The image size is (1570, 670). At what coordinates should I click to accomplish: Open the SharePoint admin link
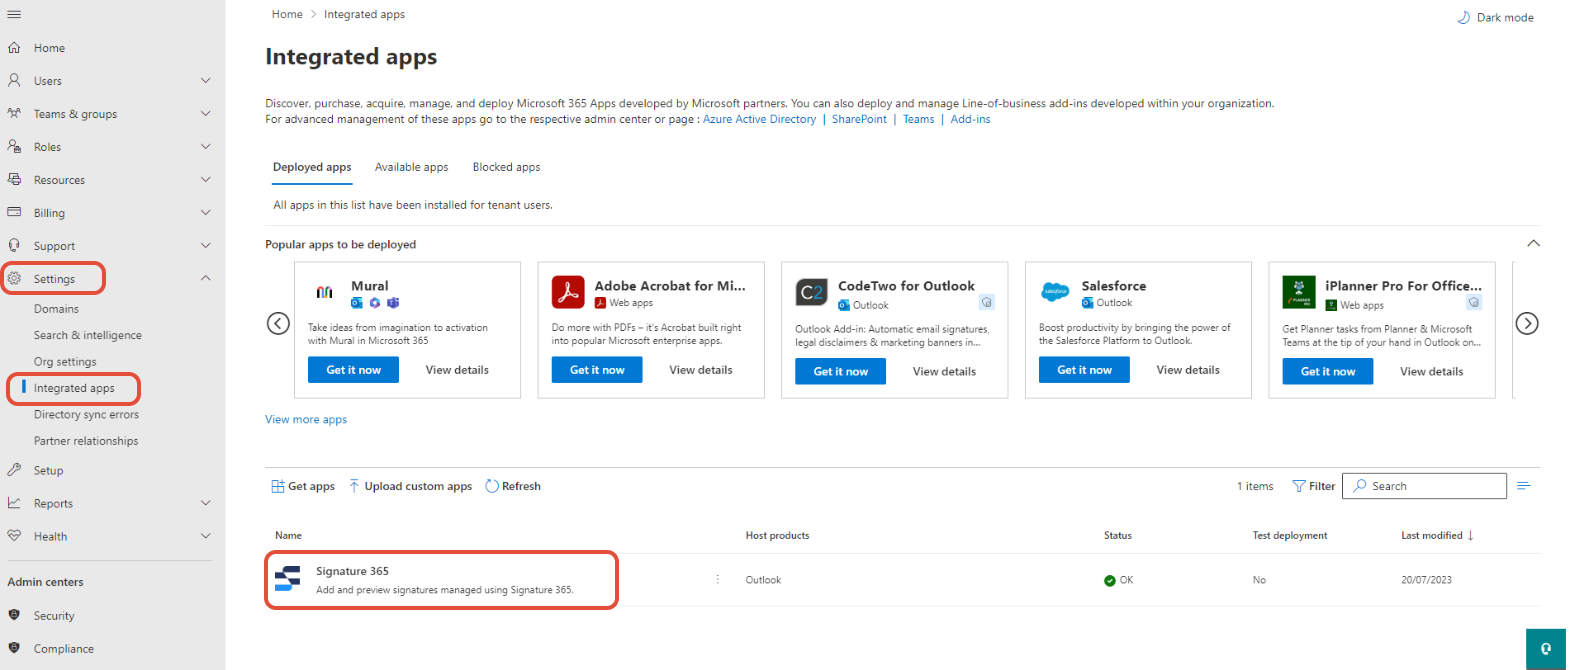click(x=859, y=119)
